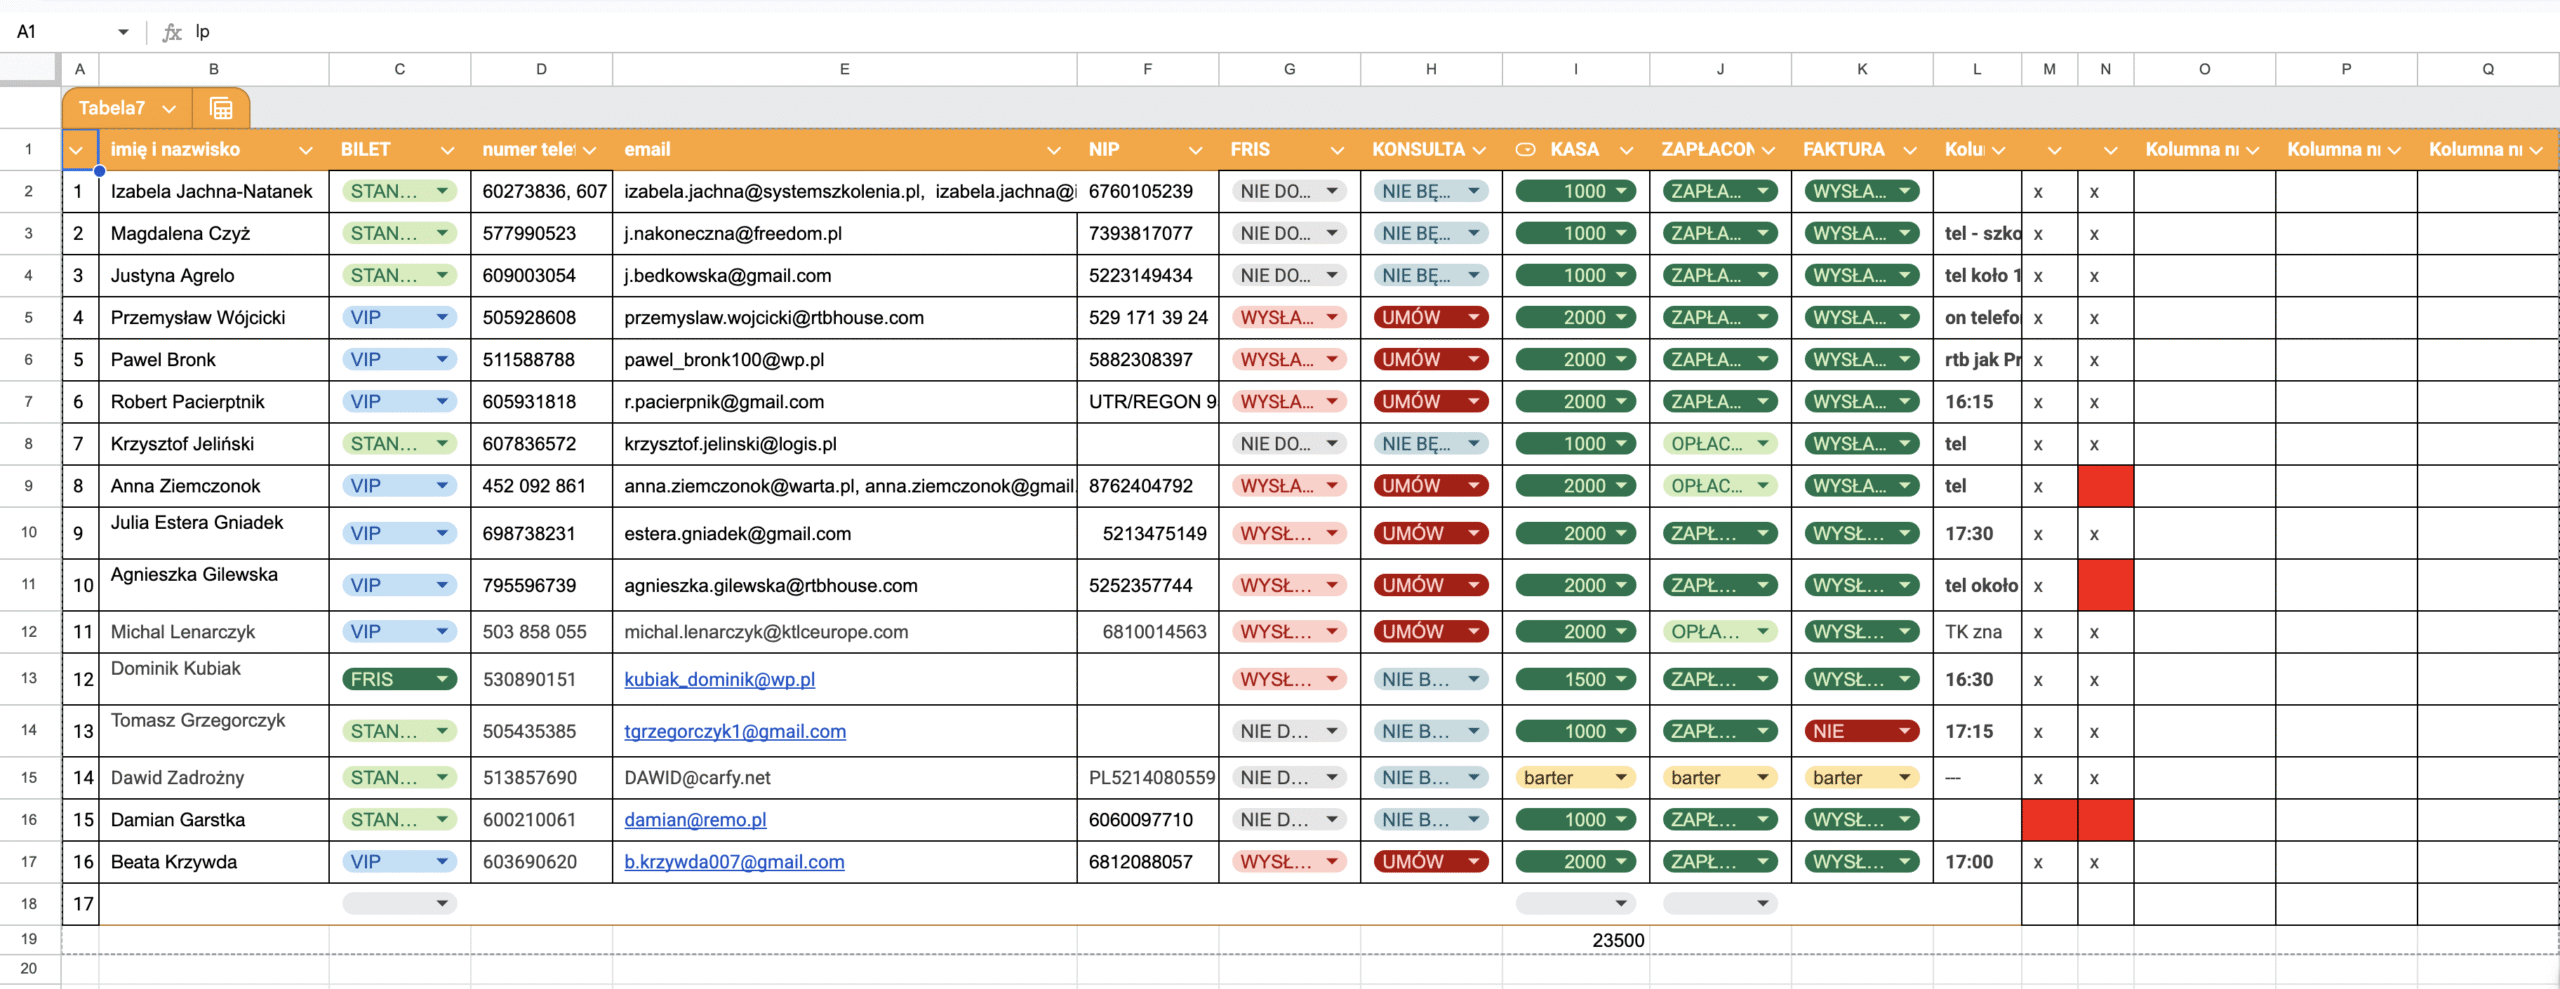Open b.krzywda007@gmail.com email link
Image resolution: width=2560 pixels, height=989 pixels.
734,861
